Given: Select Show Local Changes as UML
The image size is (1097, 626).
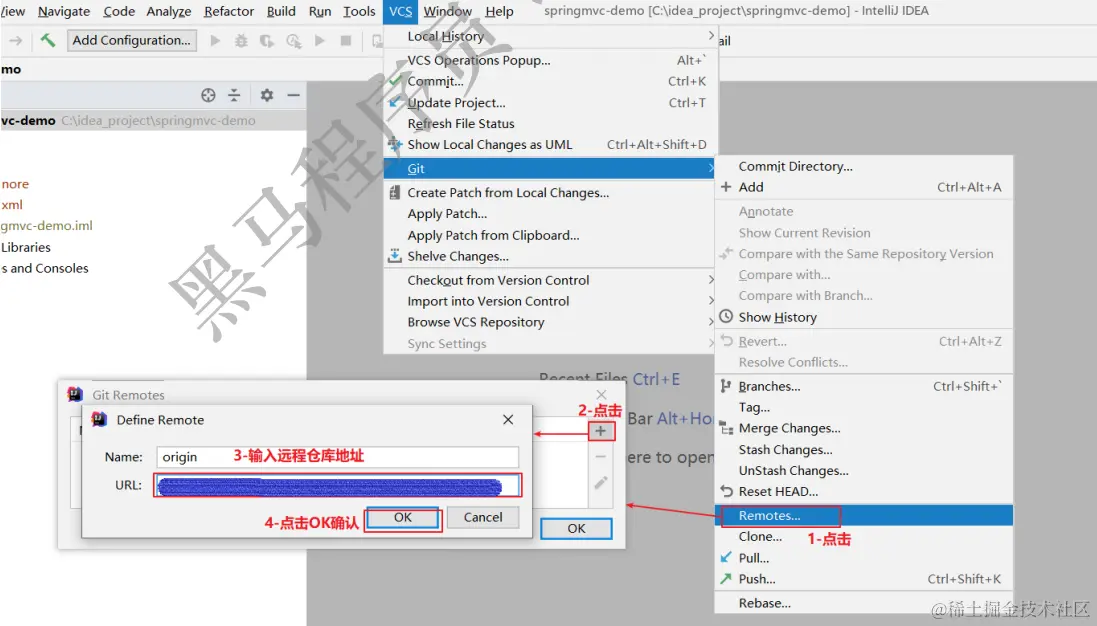Looking at the screenshot, I should 550,145.
